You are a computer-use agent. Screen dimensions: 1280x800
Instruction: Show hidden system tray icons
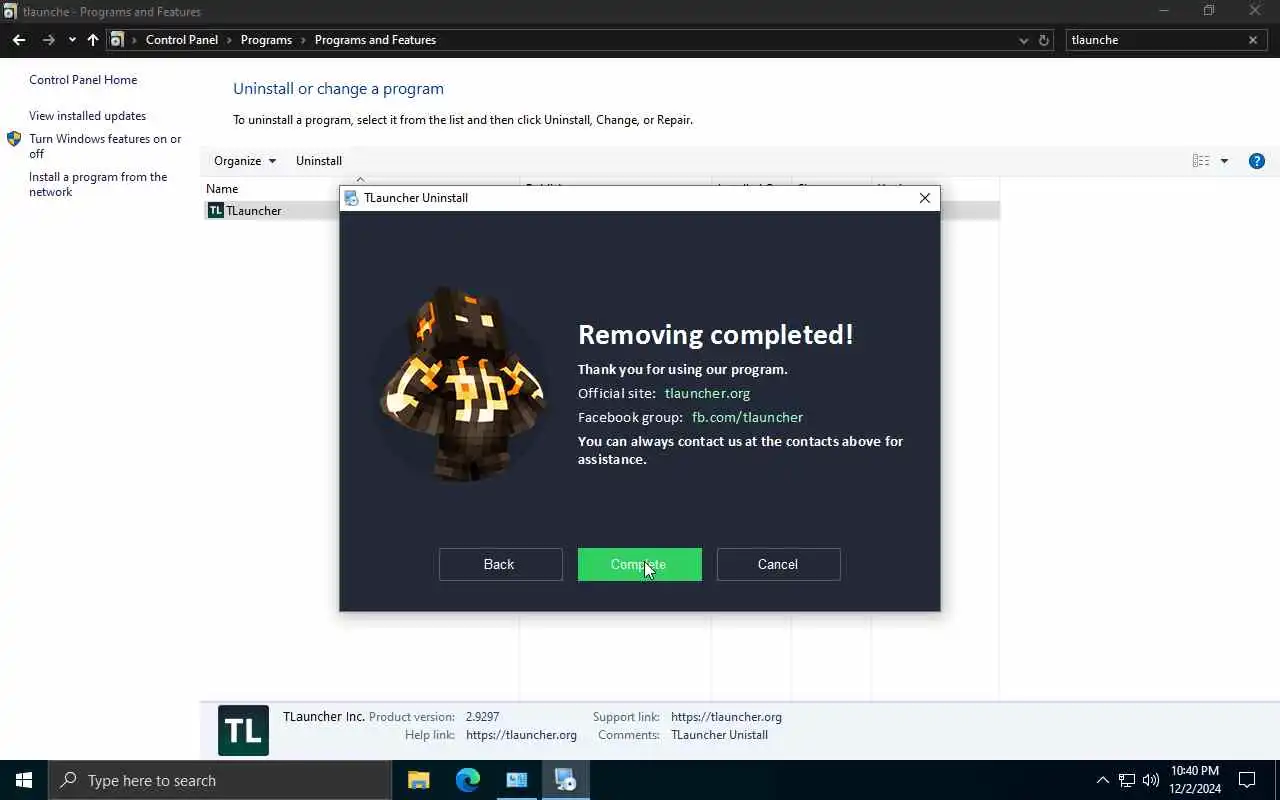[1103, 780]
